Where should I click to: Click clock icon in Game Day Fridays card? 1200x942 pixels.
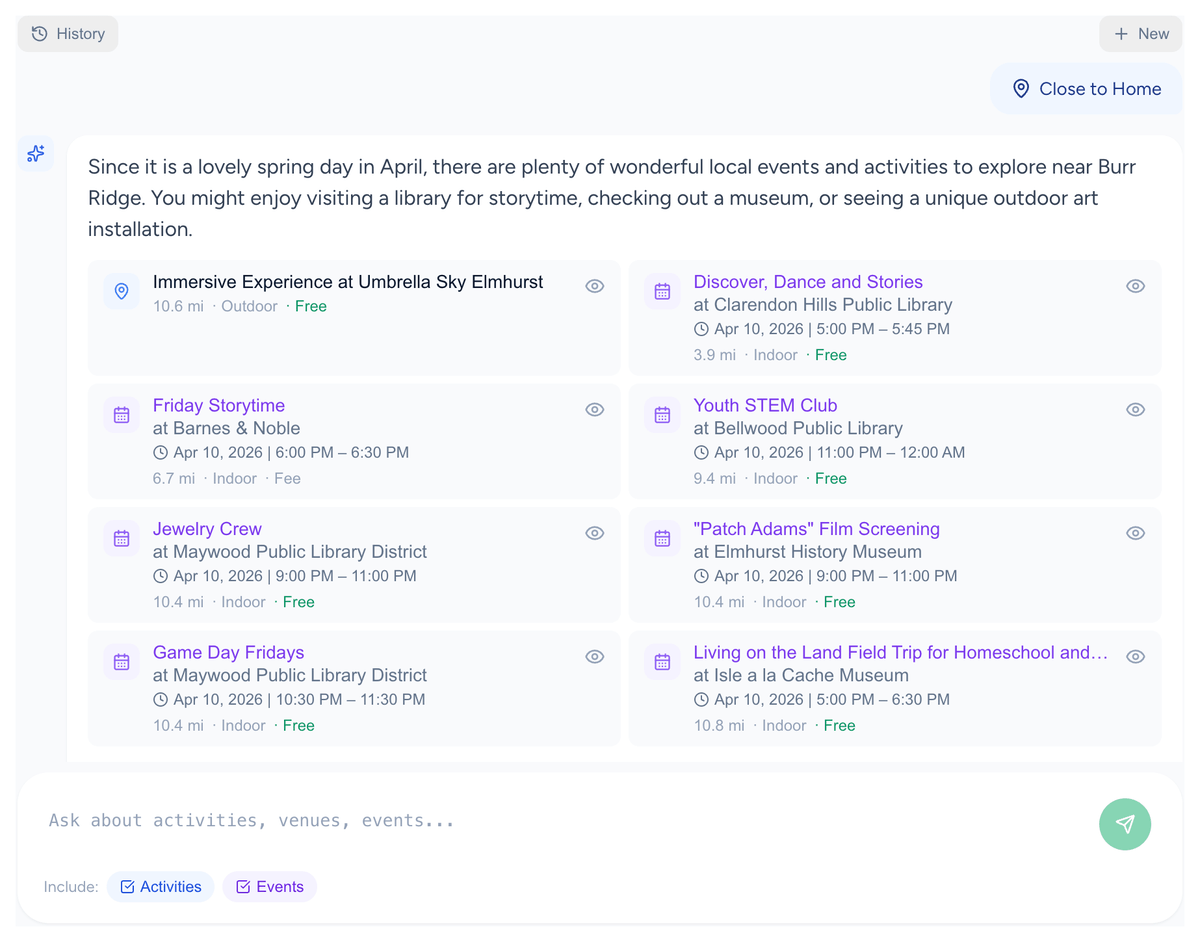coord(160,700)
